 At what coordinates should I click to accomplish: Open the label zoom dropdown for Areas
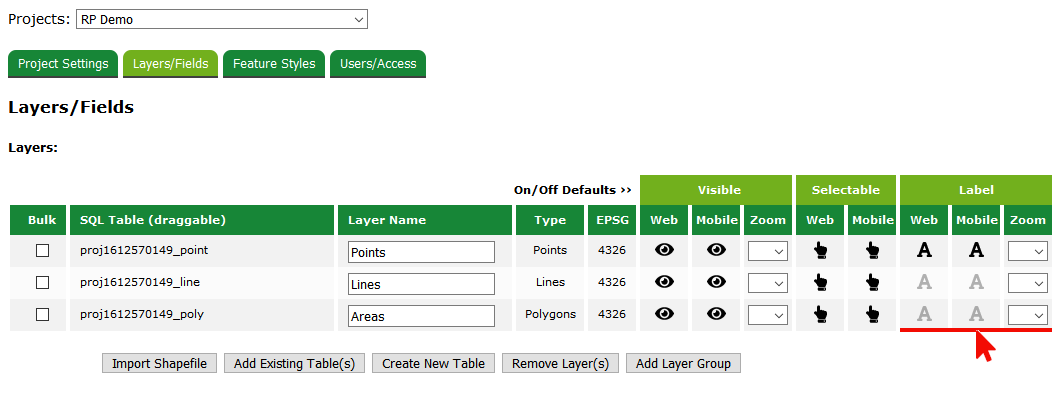pos(1028,315)
